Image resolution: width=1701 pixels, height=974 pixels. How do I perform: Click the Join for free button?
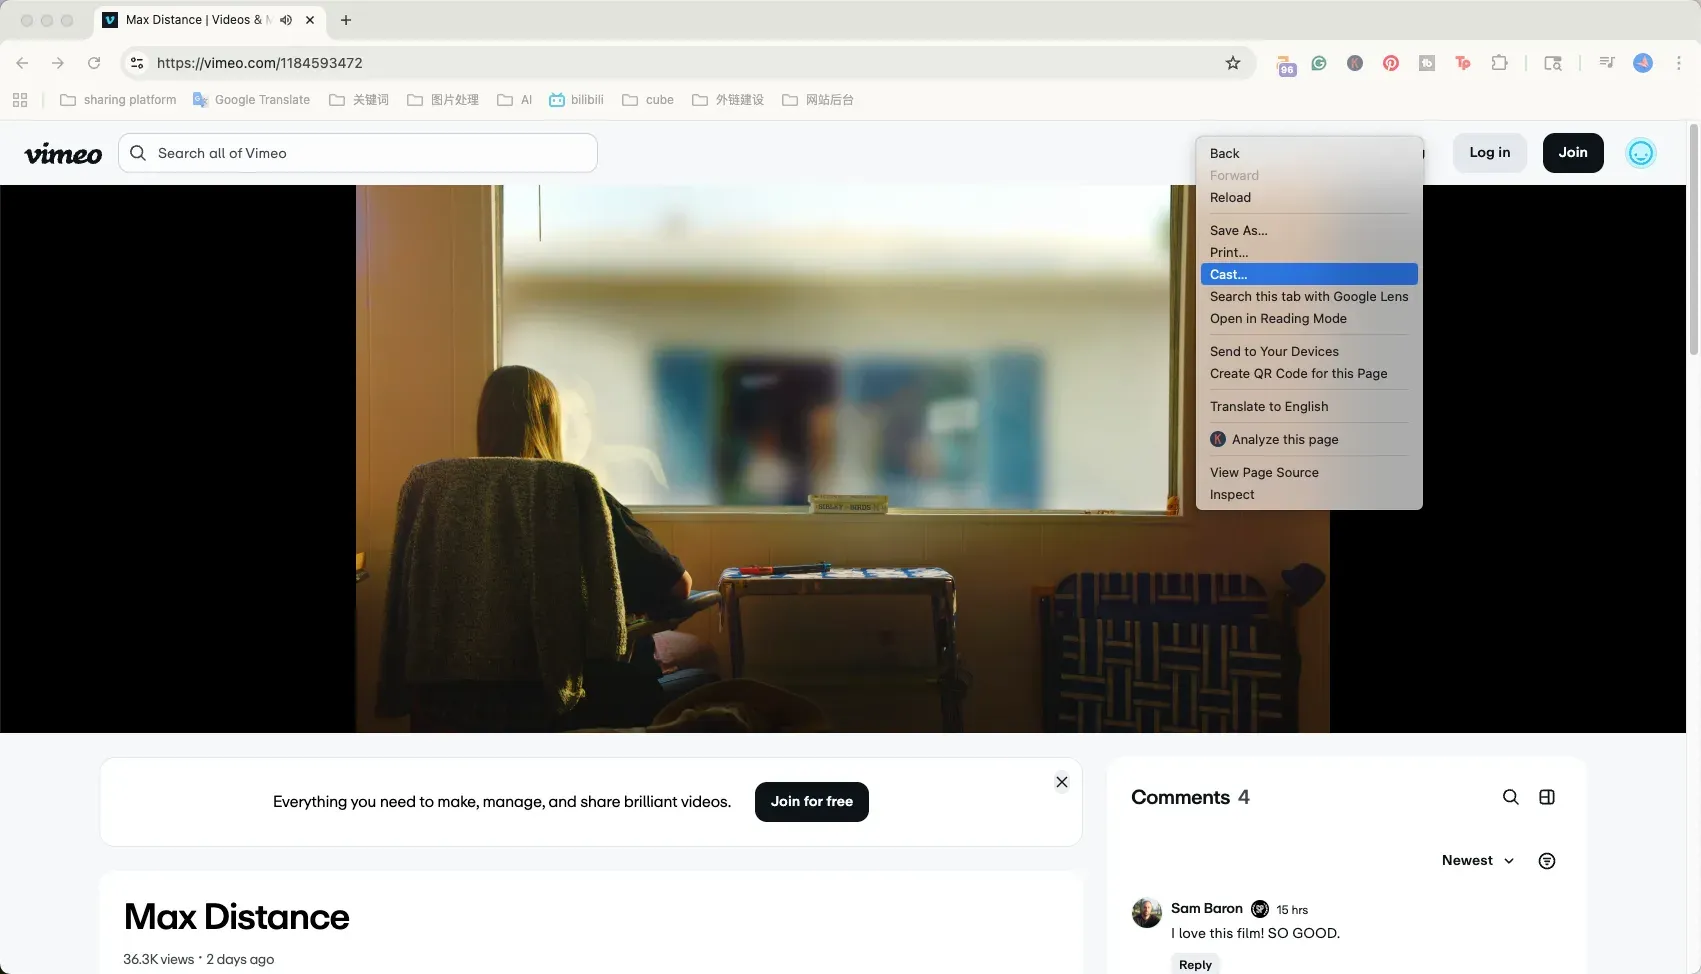pyautogui.click(x=812, y=802)
